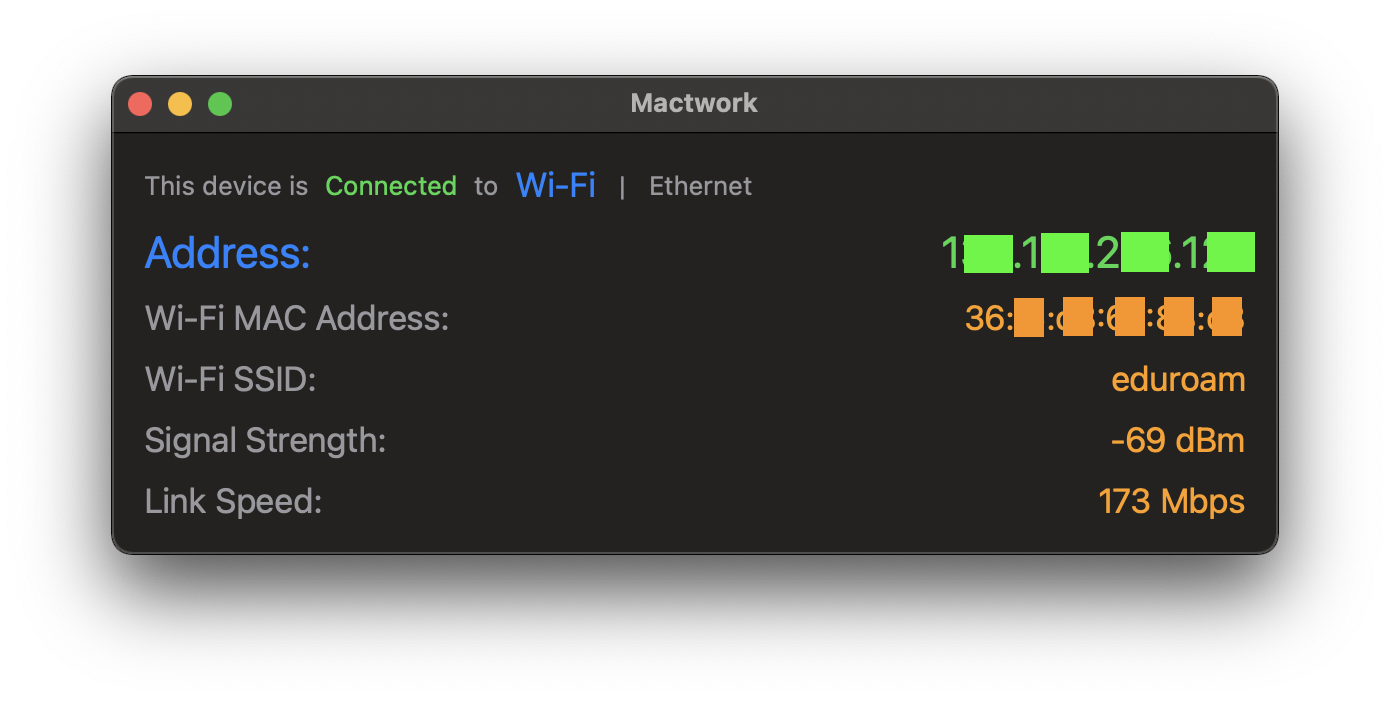The width and height of the screenshot is (1390, 702).
Task: Click the Connected status text
Action: pyautogui.click(x=391, y=185)
